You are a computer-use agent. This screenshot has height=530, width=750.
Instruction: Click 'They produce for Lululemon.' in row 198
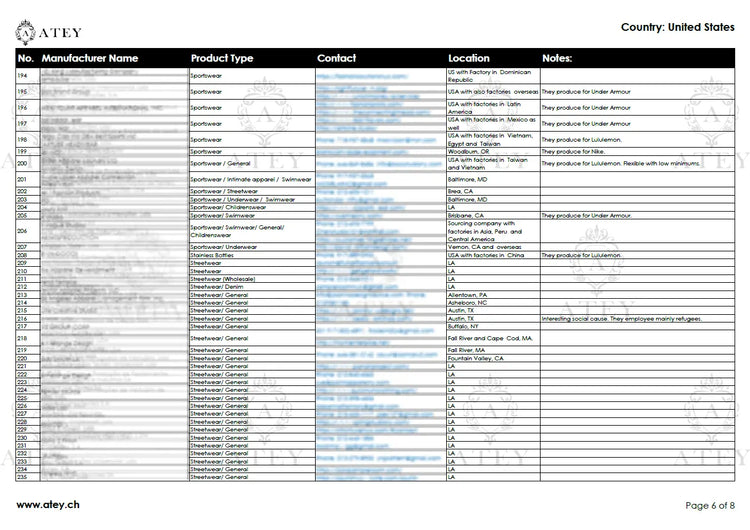(x=581, y=140)
